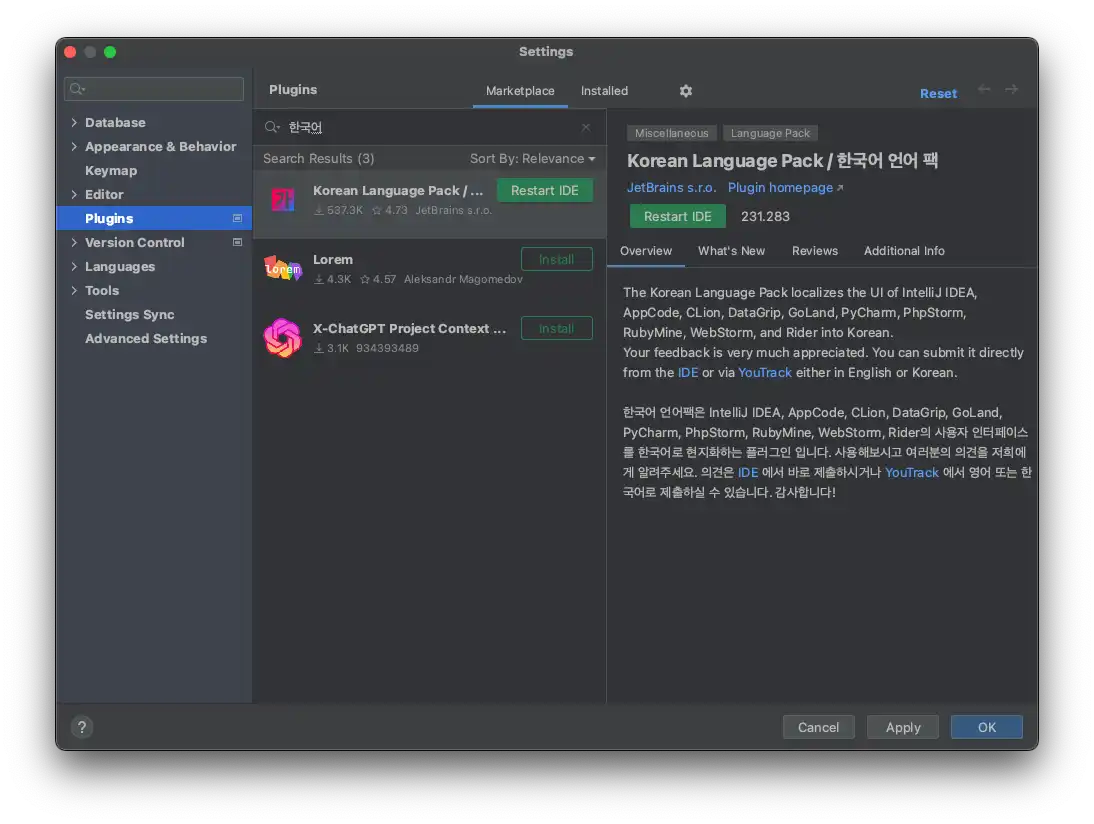Select the Lorem search result title

click(333, 260)
